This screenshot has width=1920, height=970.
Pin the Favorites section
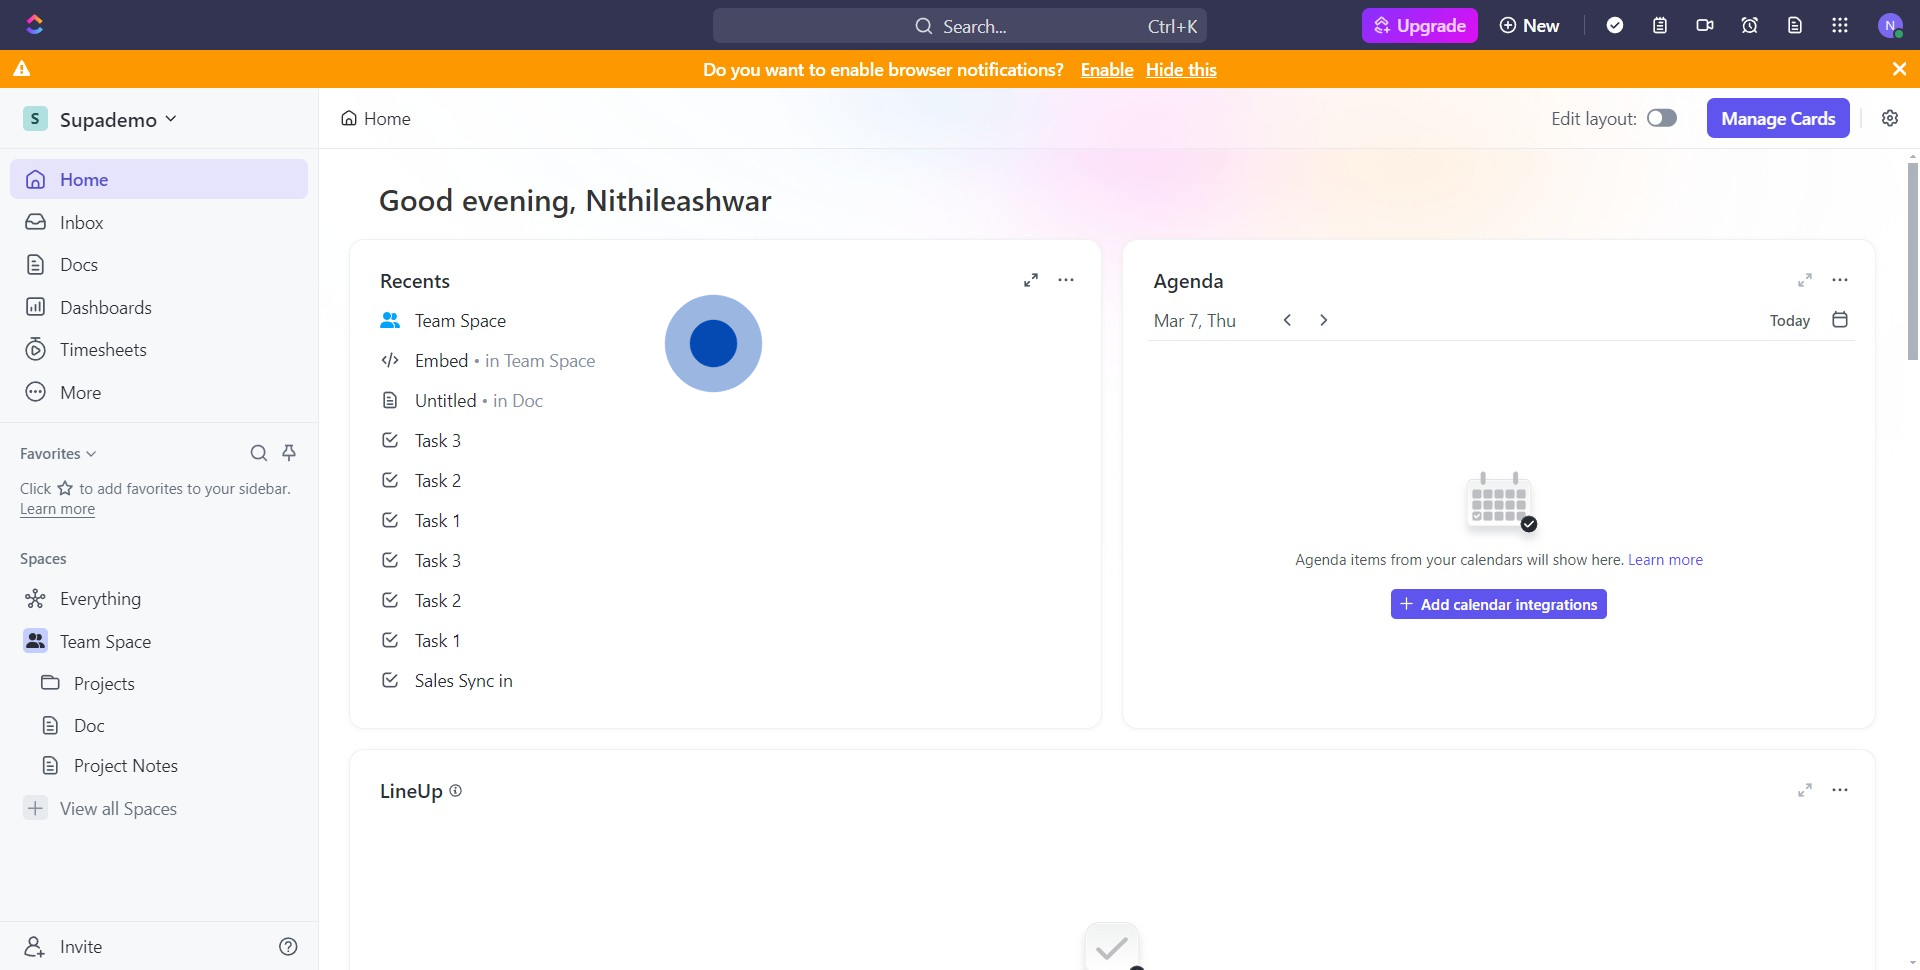point(289,453)
